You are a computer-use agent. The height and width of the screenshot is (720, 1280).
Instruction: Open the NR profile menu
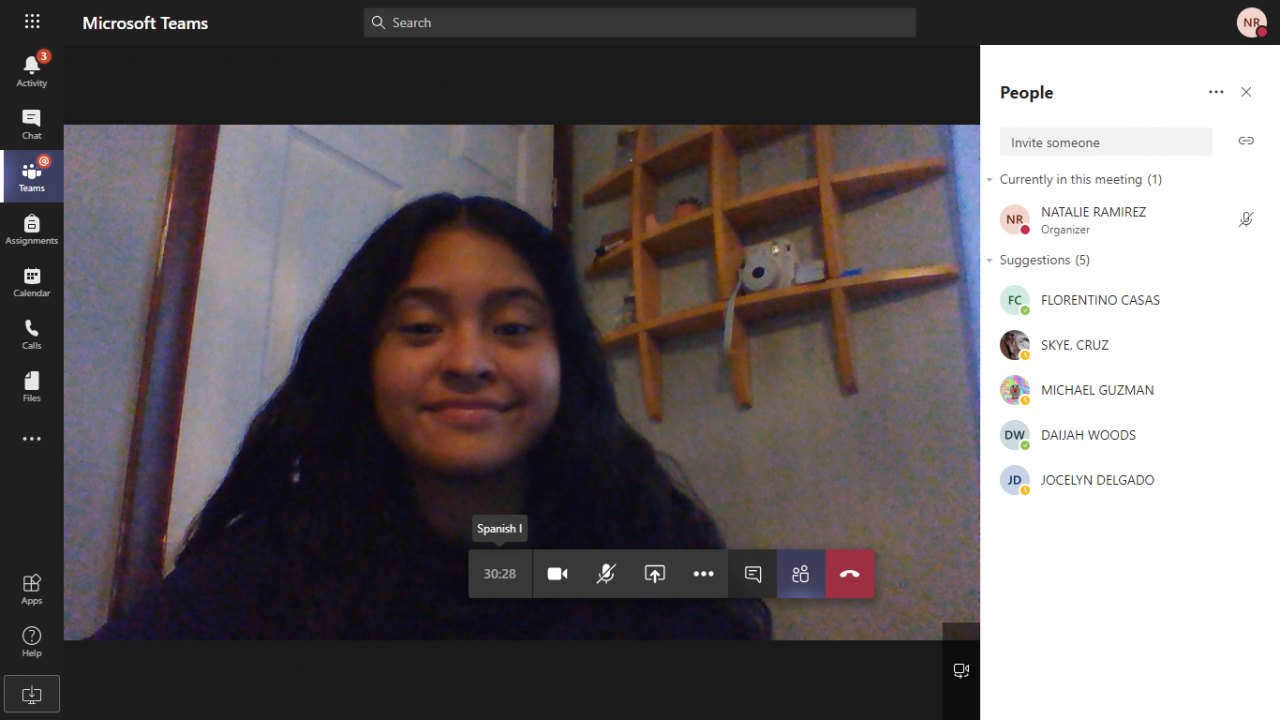(1252, 22)
